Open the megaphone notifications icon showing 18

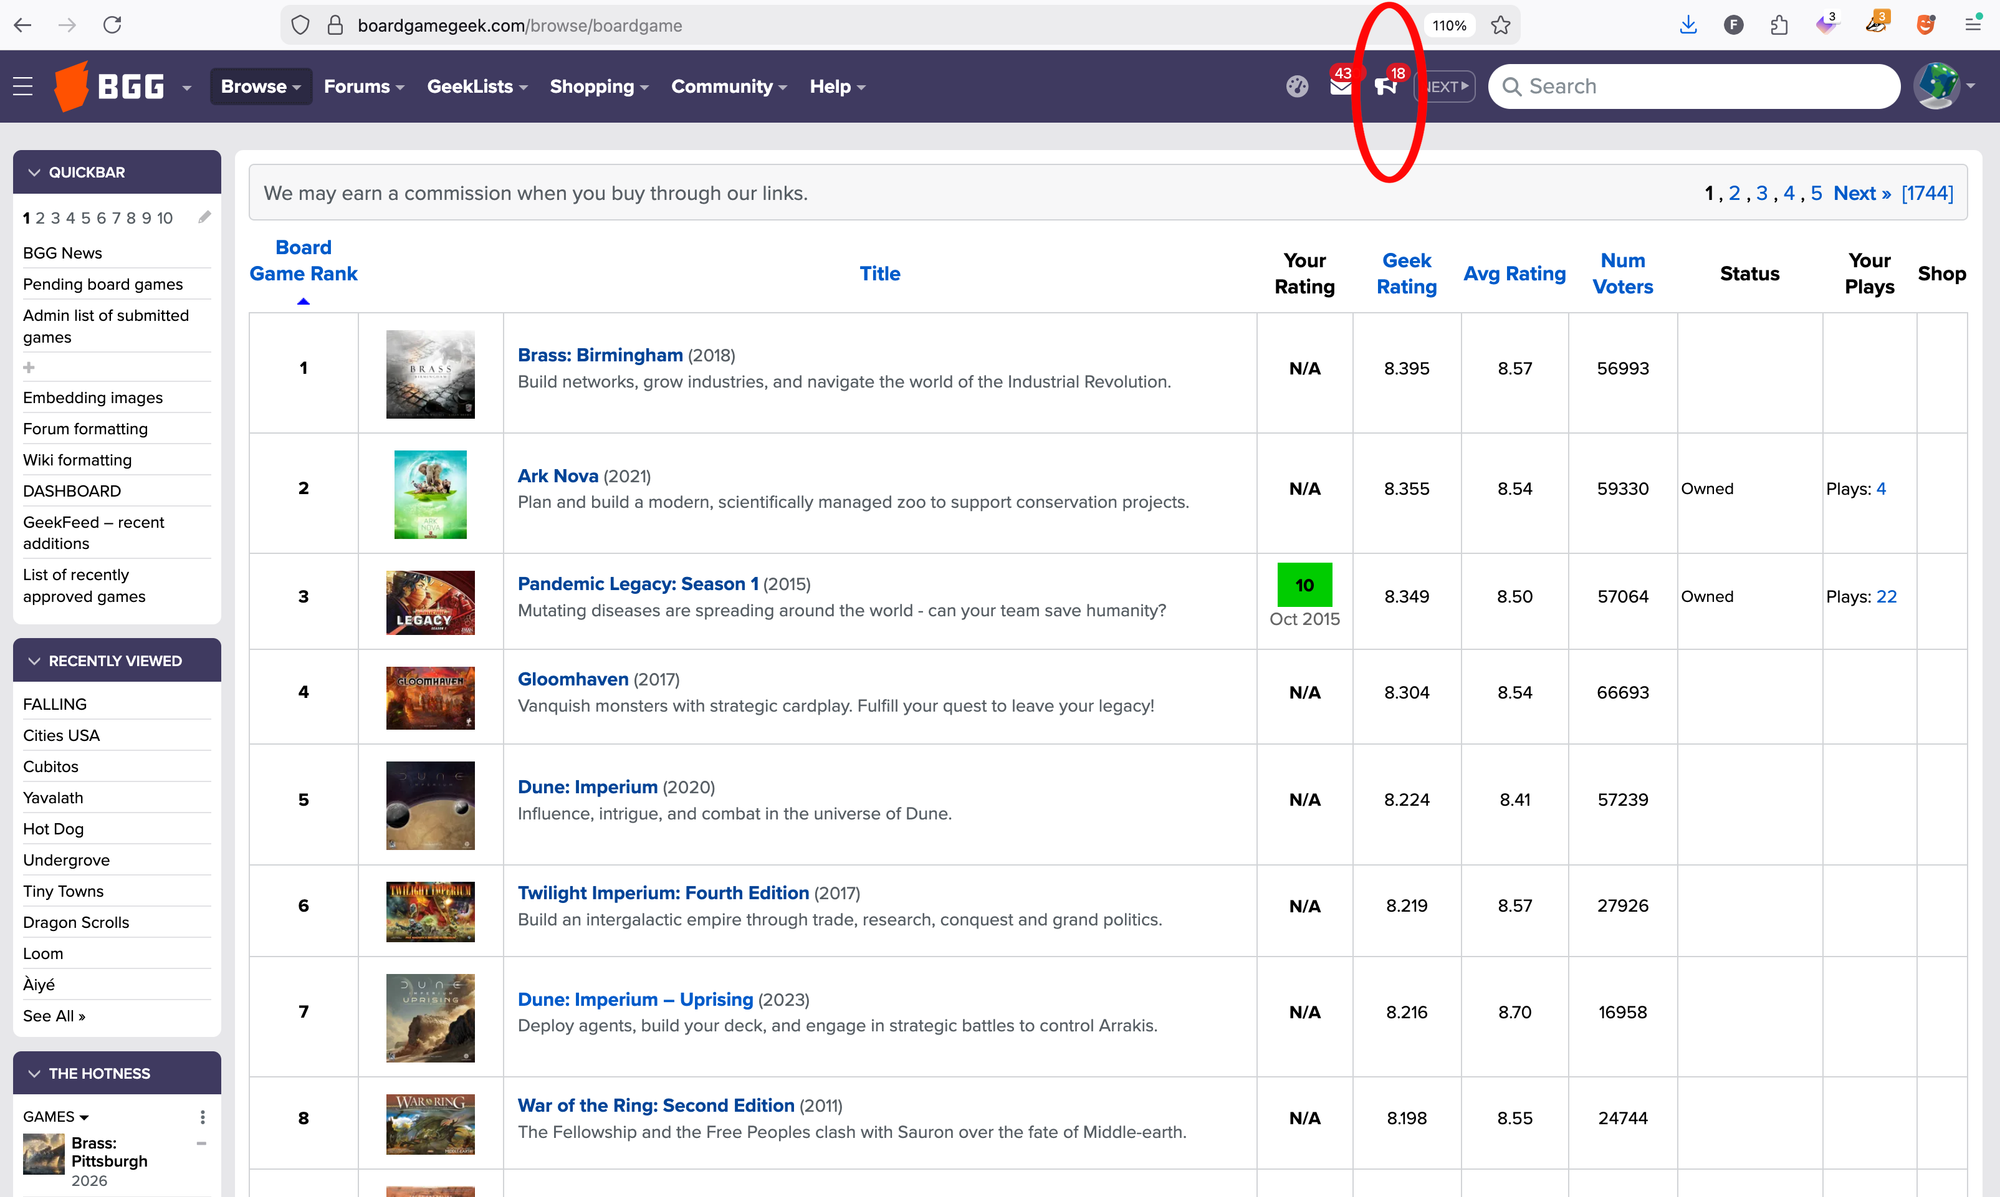click(1387, 87)
